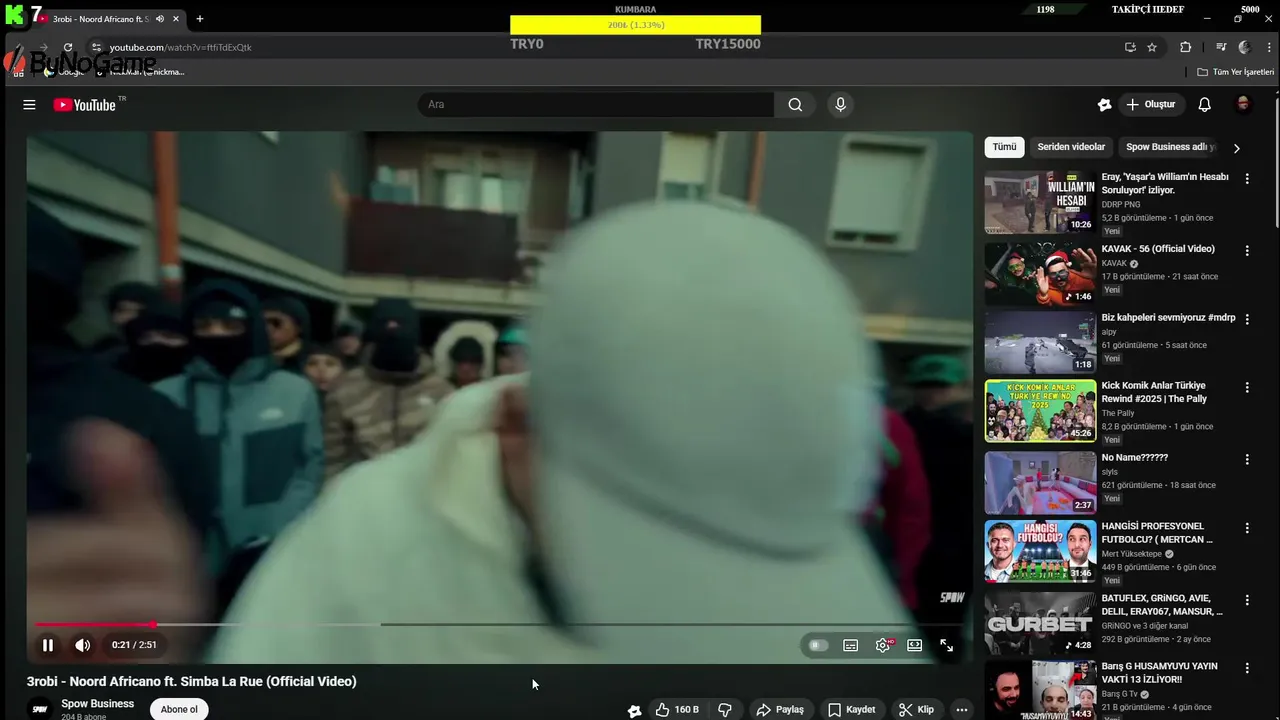The height and width of the screenshot is (720, 1280).
Task: Open more actions below the video
Action: pyautogui.click(x=962, y=709)
